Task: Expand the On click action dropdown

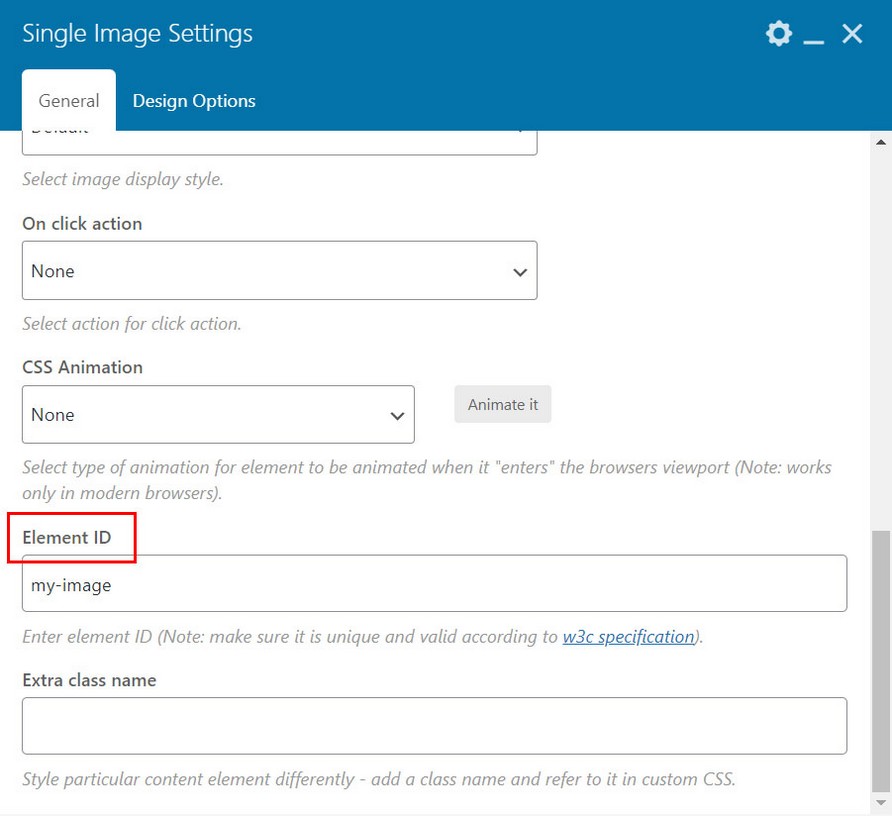Action: [279, 271]
